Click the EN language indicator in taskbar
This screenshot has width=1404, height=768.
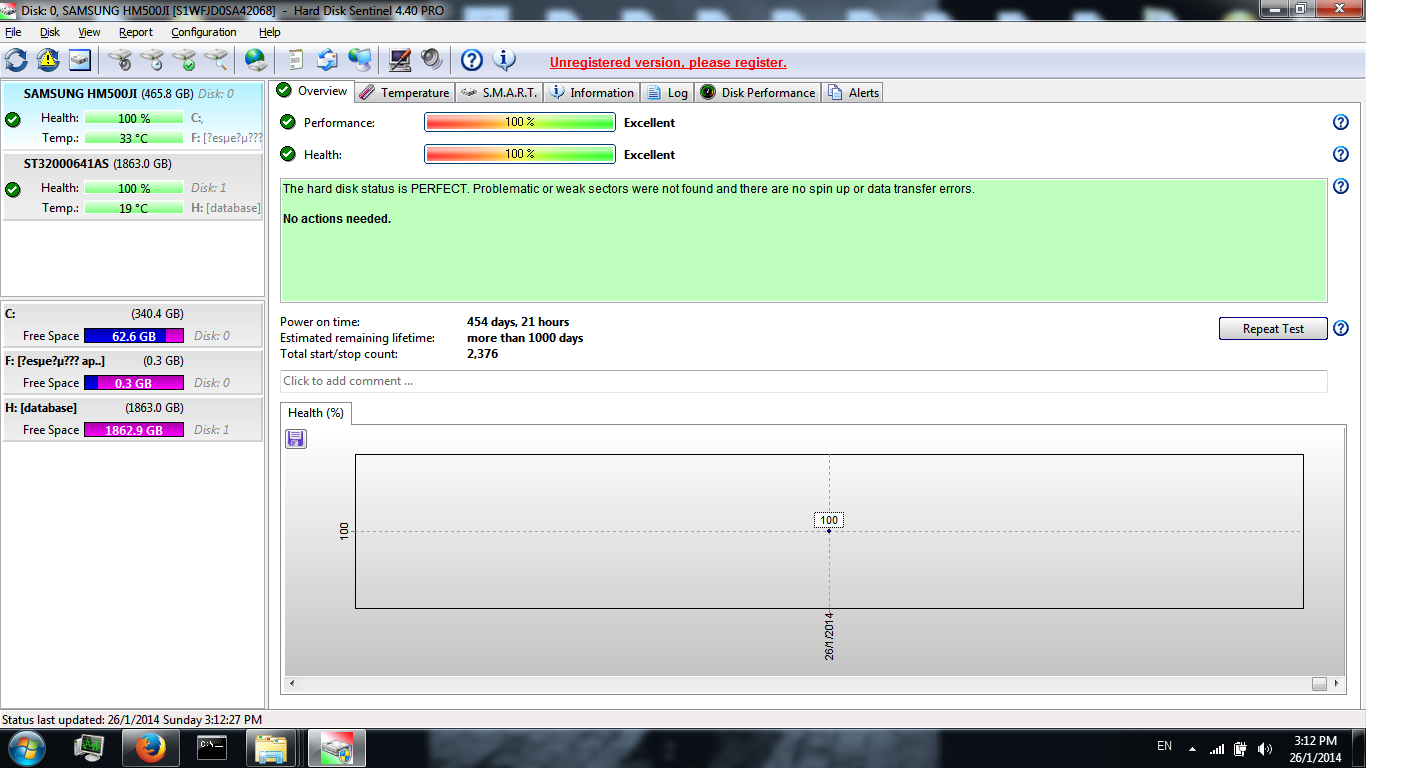pyautogui.click(x=1164, y=746)
